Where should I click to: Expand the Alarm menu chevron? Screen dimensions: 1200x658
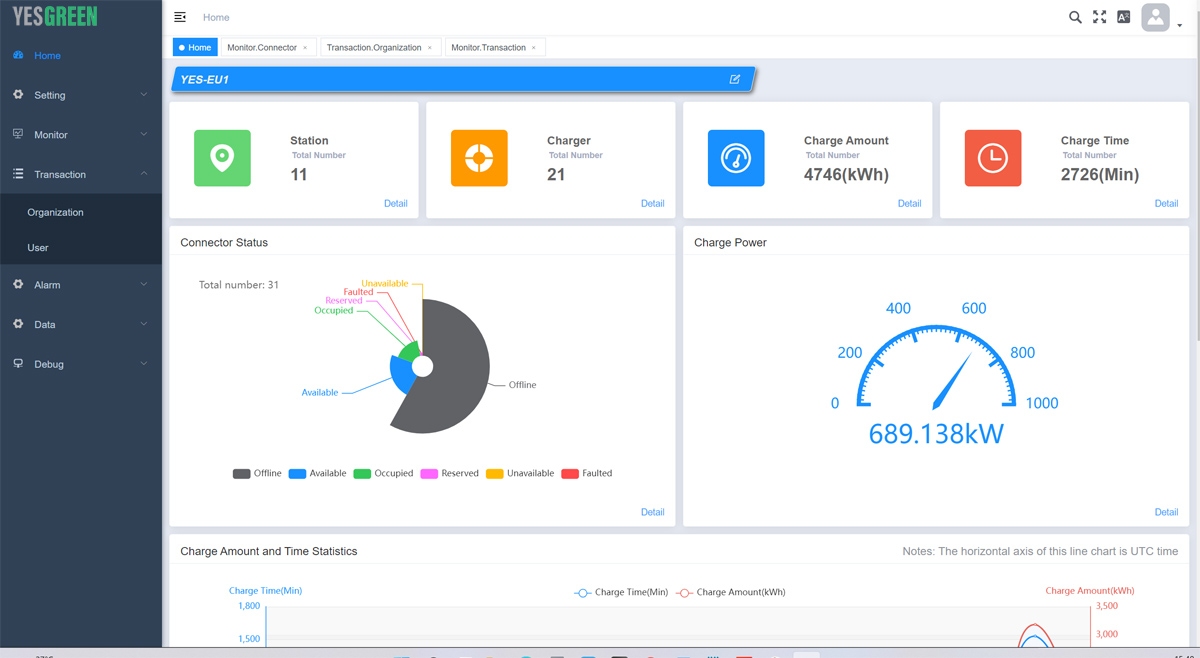[144, 285]
